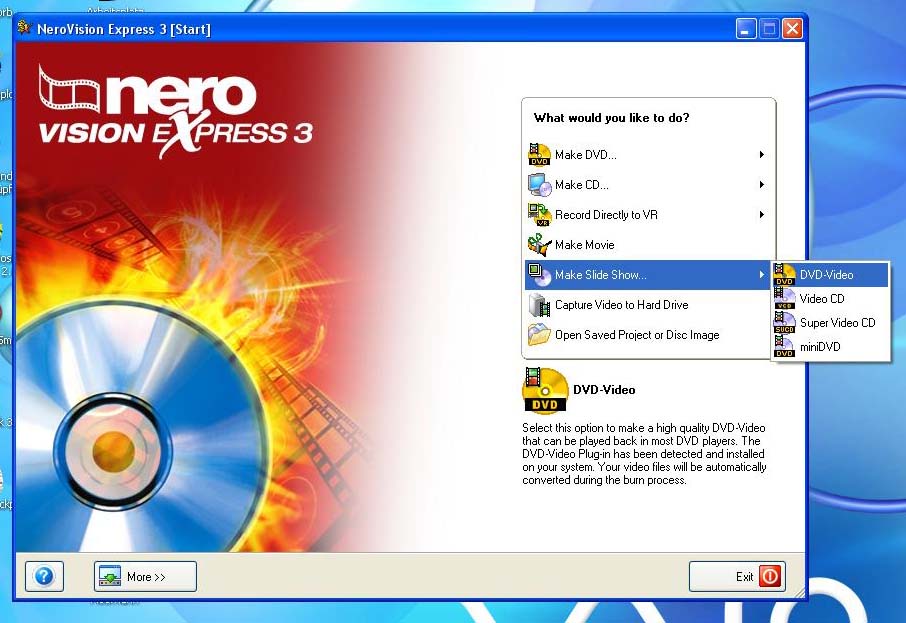
Task: Click the Capture Video to Hard Drive icon
Action: coord(539,305)
